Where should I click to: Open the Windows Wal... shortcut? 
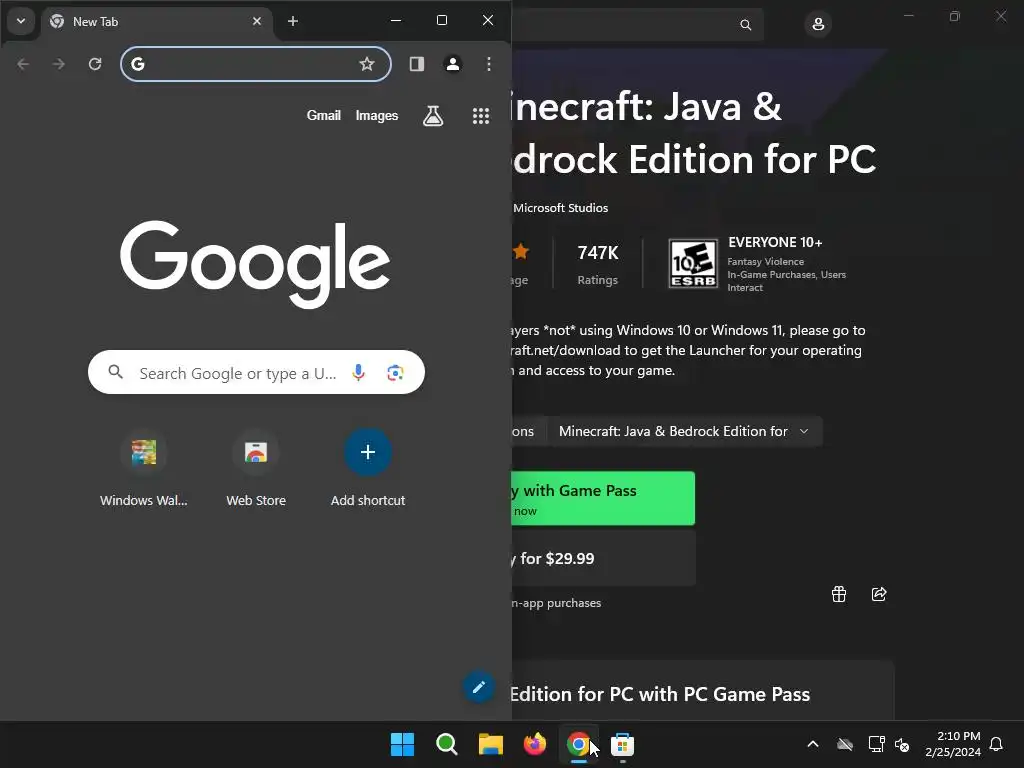point(144,469)
